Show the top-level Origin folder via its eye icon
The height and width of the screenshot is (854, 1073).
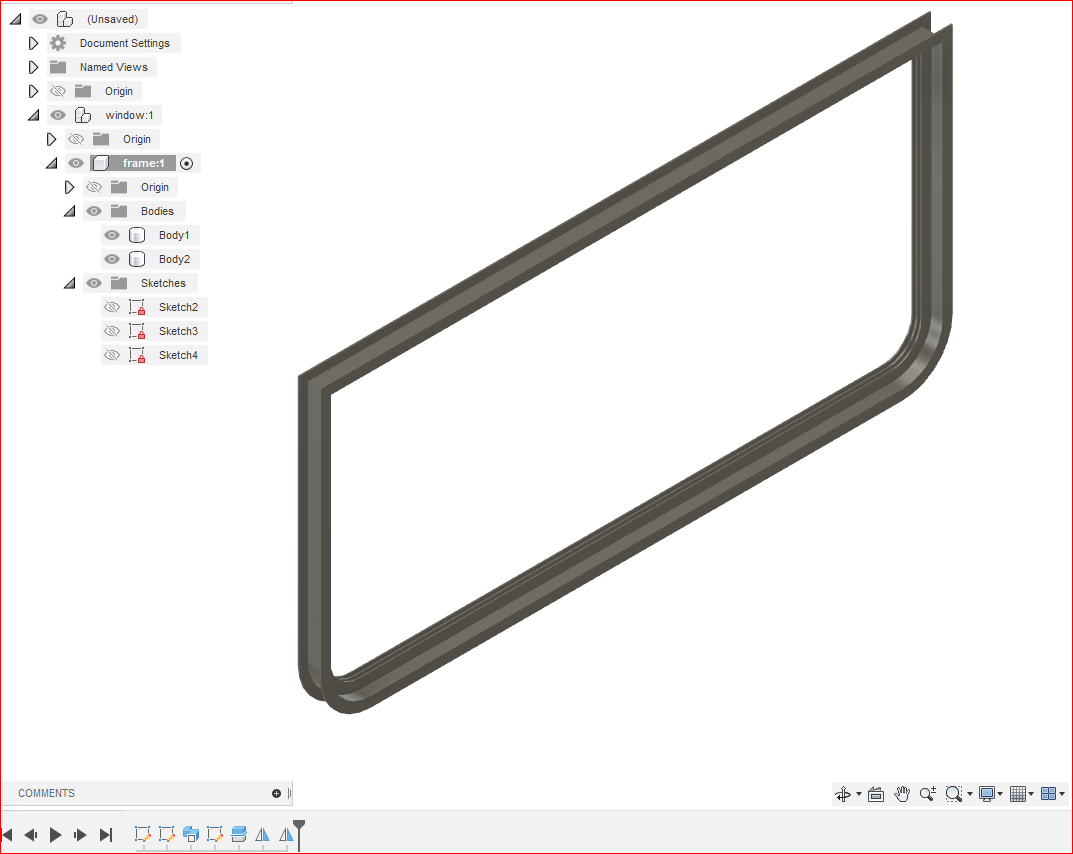58,91
